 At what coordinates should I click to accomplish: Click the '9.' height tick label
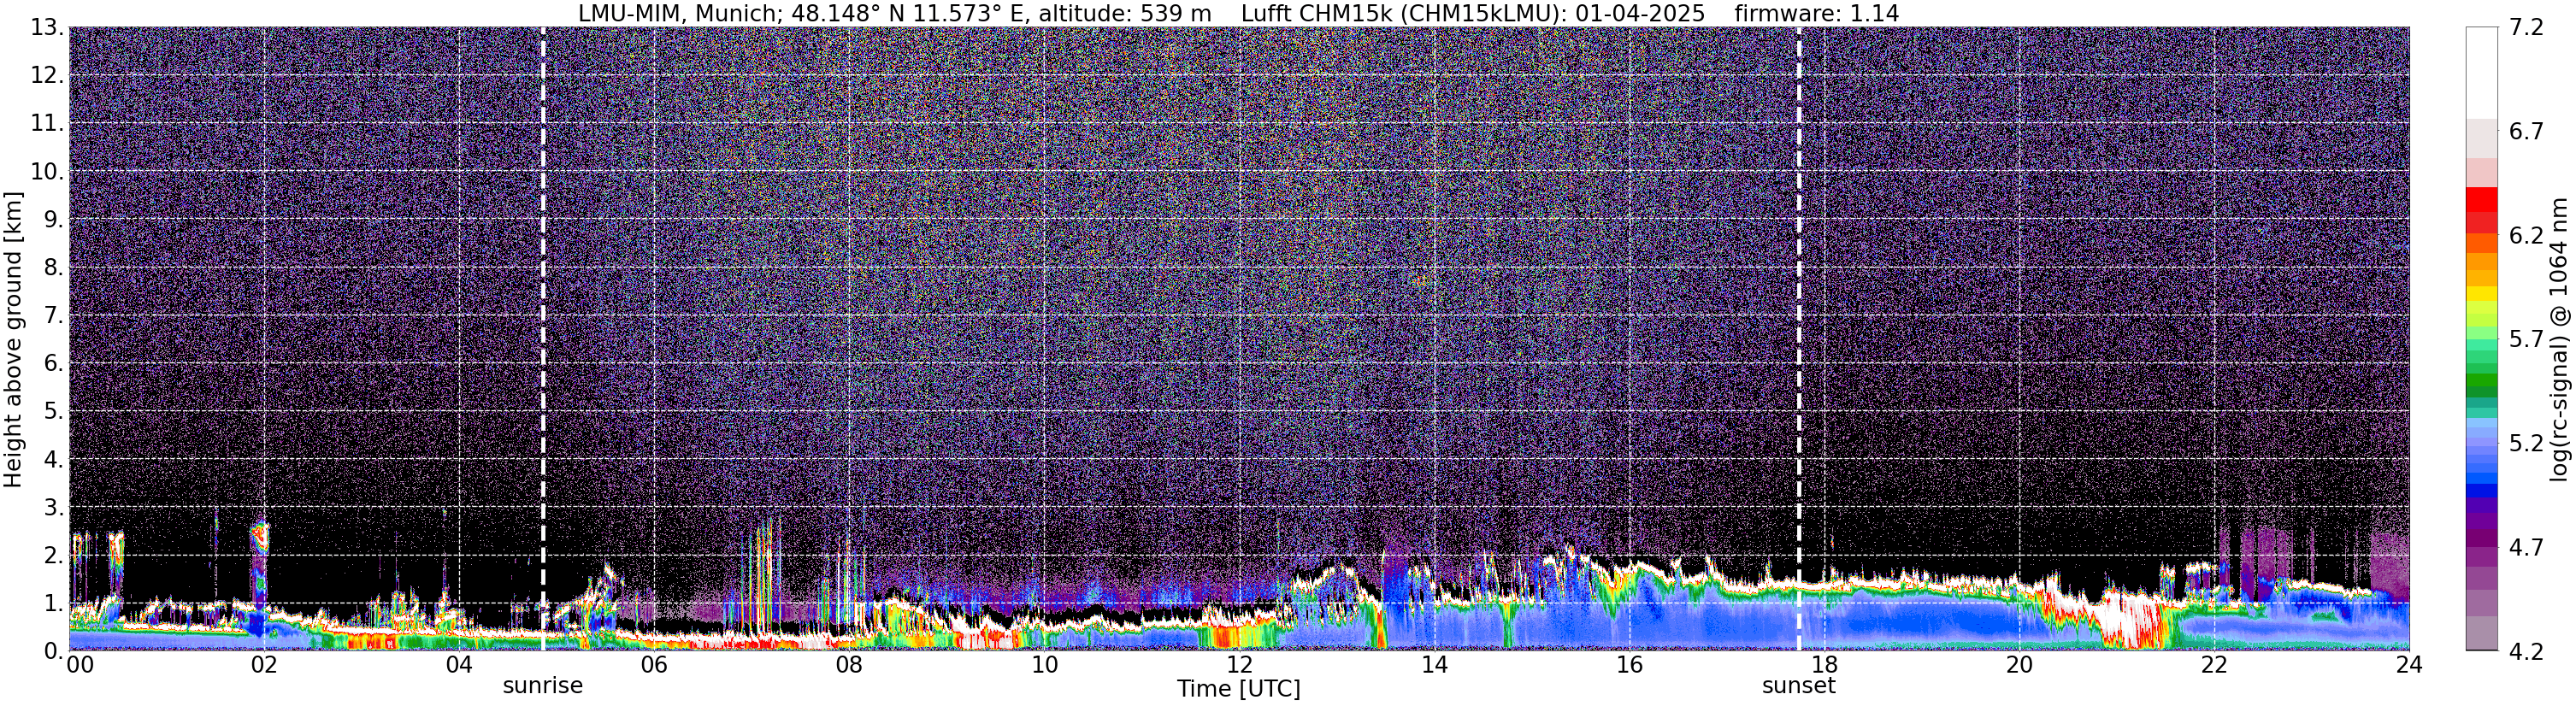click(x=54, y=220)
